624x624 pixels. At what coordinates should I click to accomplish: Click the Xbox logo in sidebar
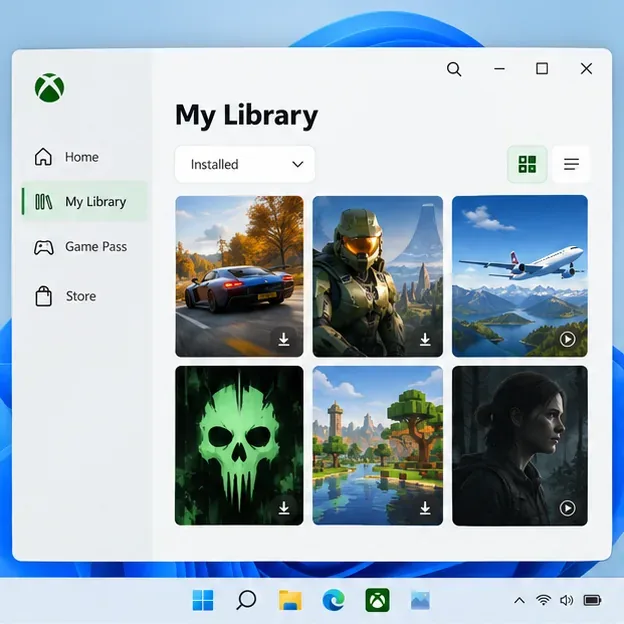49,88
